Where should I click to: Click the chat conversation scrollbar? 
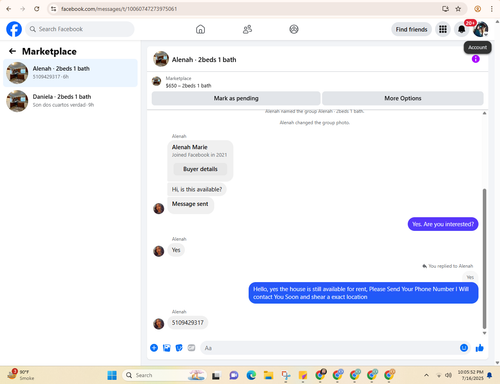coord(484,258)
